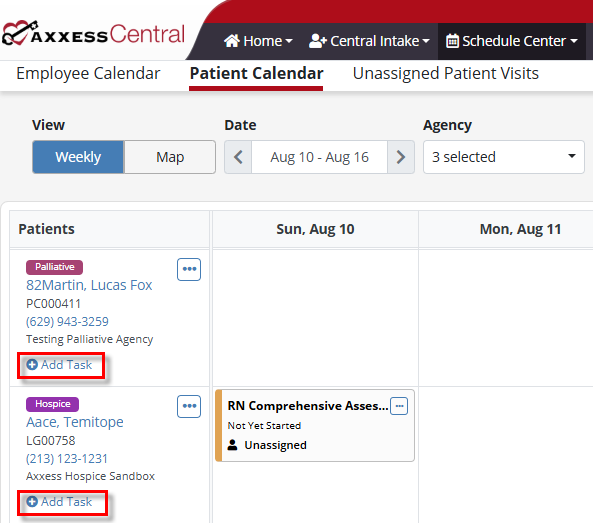
Task: Click phone number (629) 943-3259
Action: click(67, 321)
